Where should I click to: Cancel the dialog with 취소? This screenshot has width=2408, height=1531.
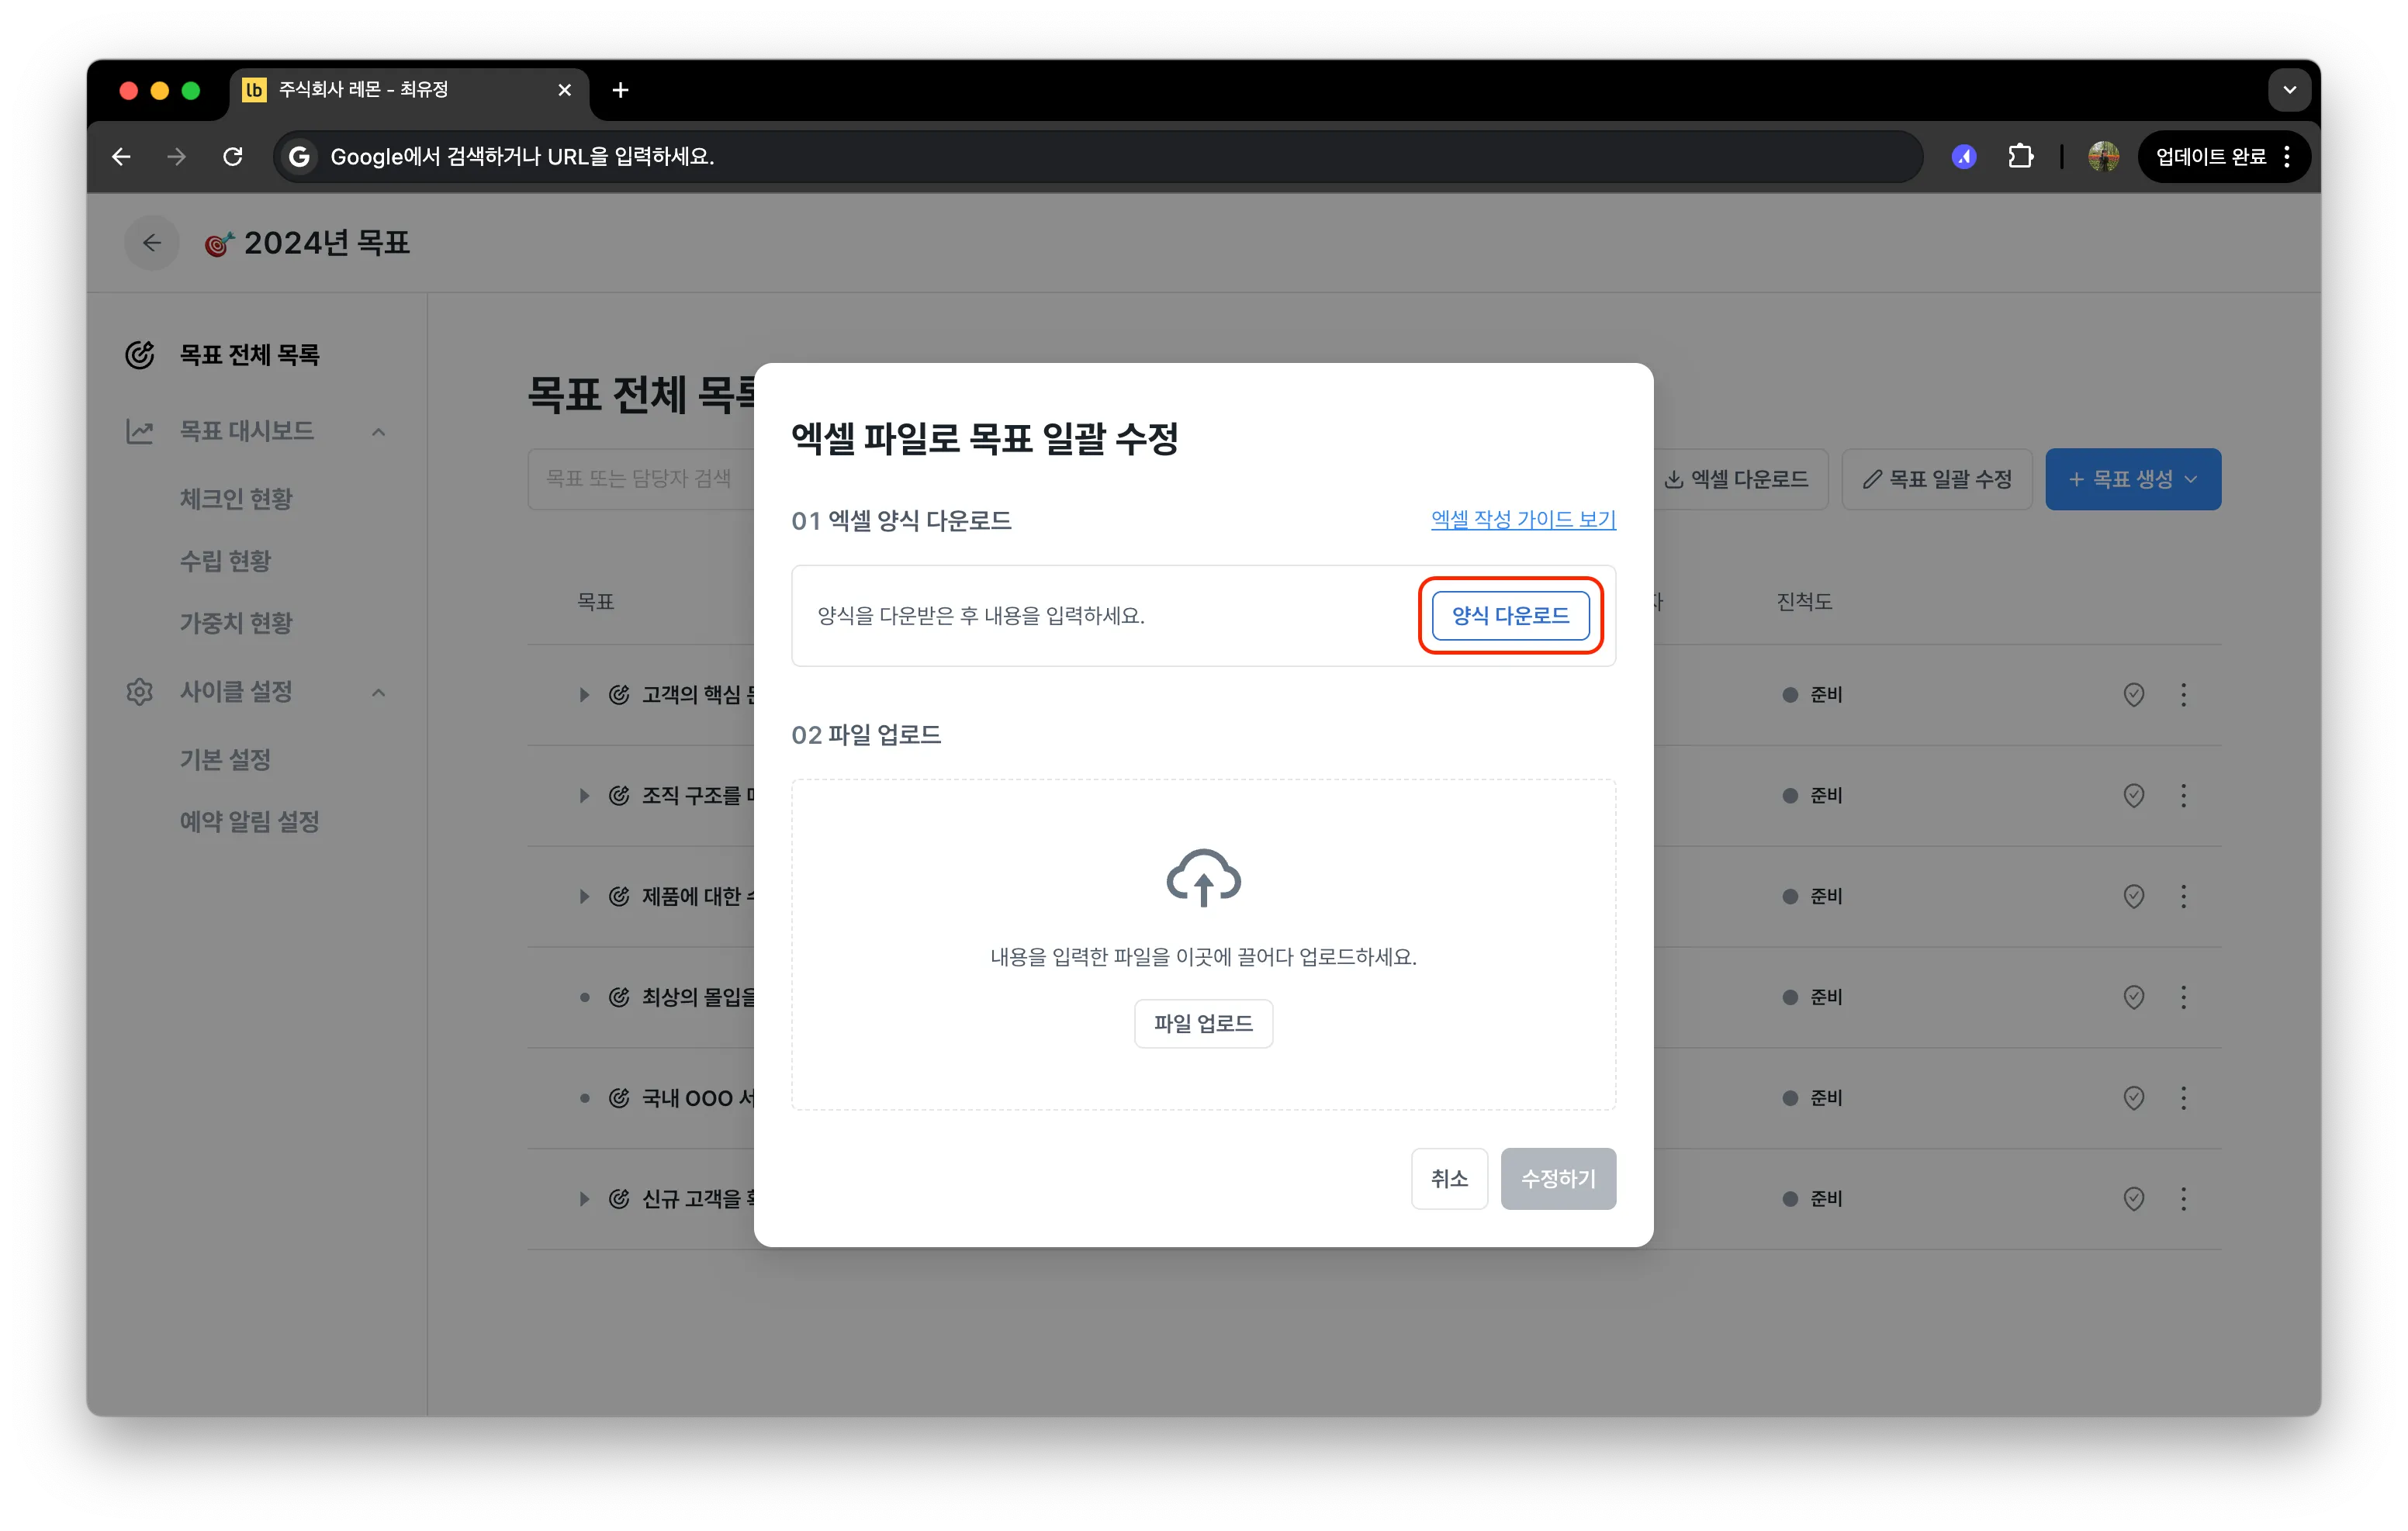(x=1449, y=1178)
